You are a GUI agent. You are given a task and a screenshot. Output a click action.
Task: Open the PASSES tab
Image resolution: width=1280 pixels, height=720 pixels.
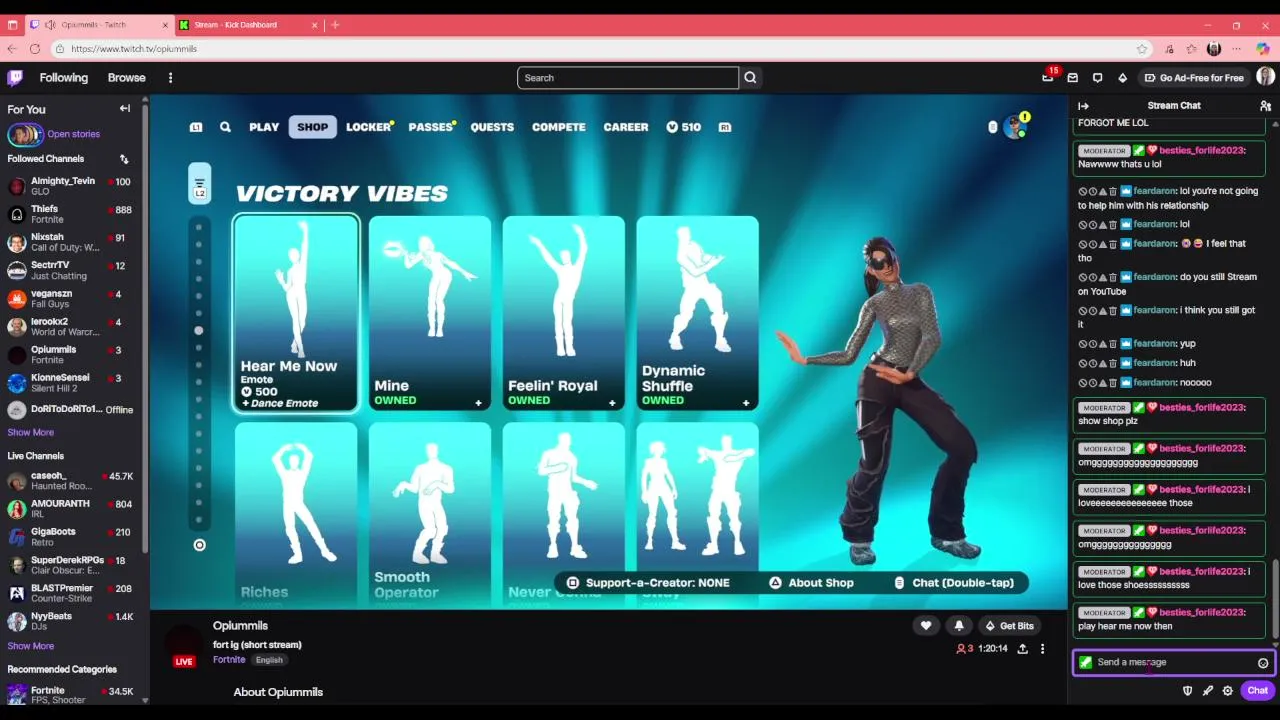point(430,127)
